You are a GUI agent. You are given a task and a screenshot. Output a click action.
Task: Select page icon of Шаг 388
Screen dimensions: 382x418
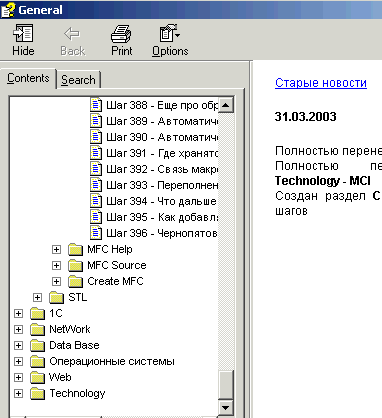[x=96, y=105]
